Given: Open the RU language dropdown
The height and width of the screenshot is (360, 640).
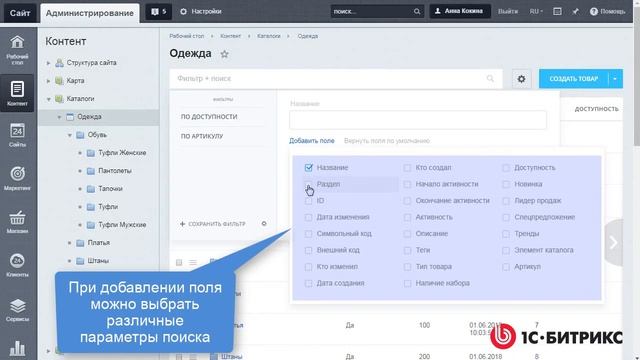Looking at the screenshot, I should pos(536,11).
